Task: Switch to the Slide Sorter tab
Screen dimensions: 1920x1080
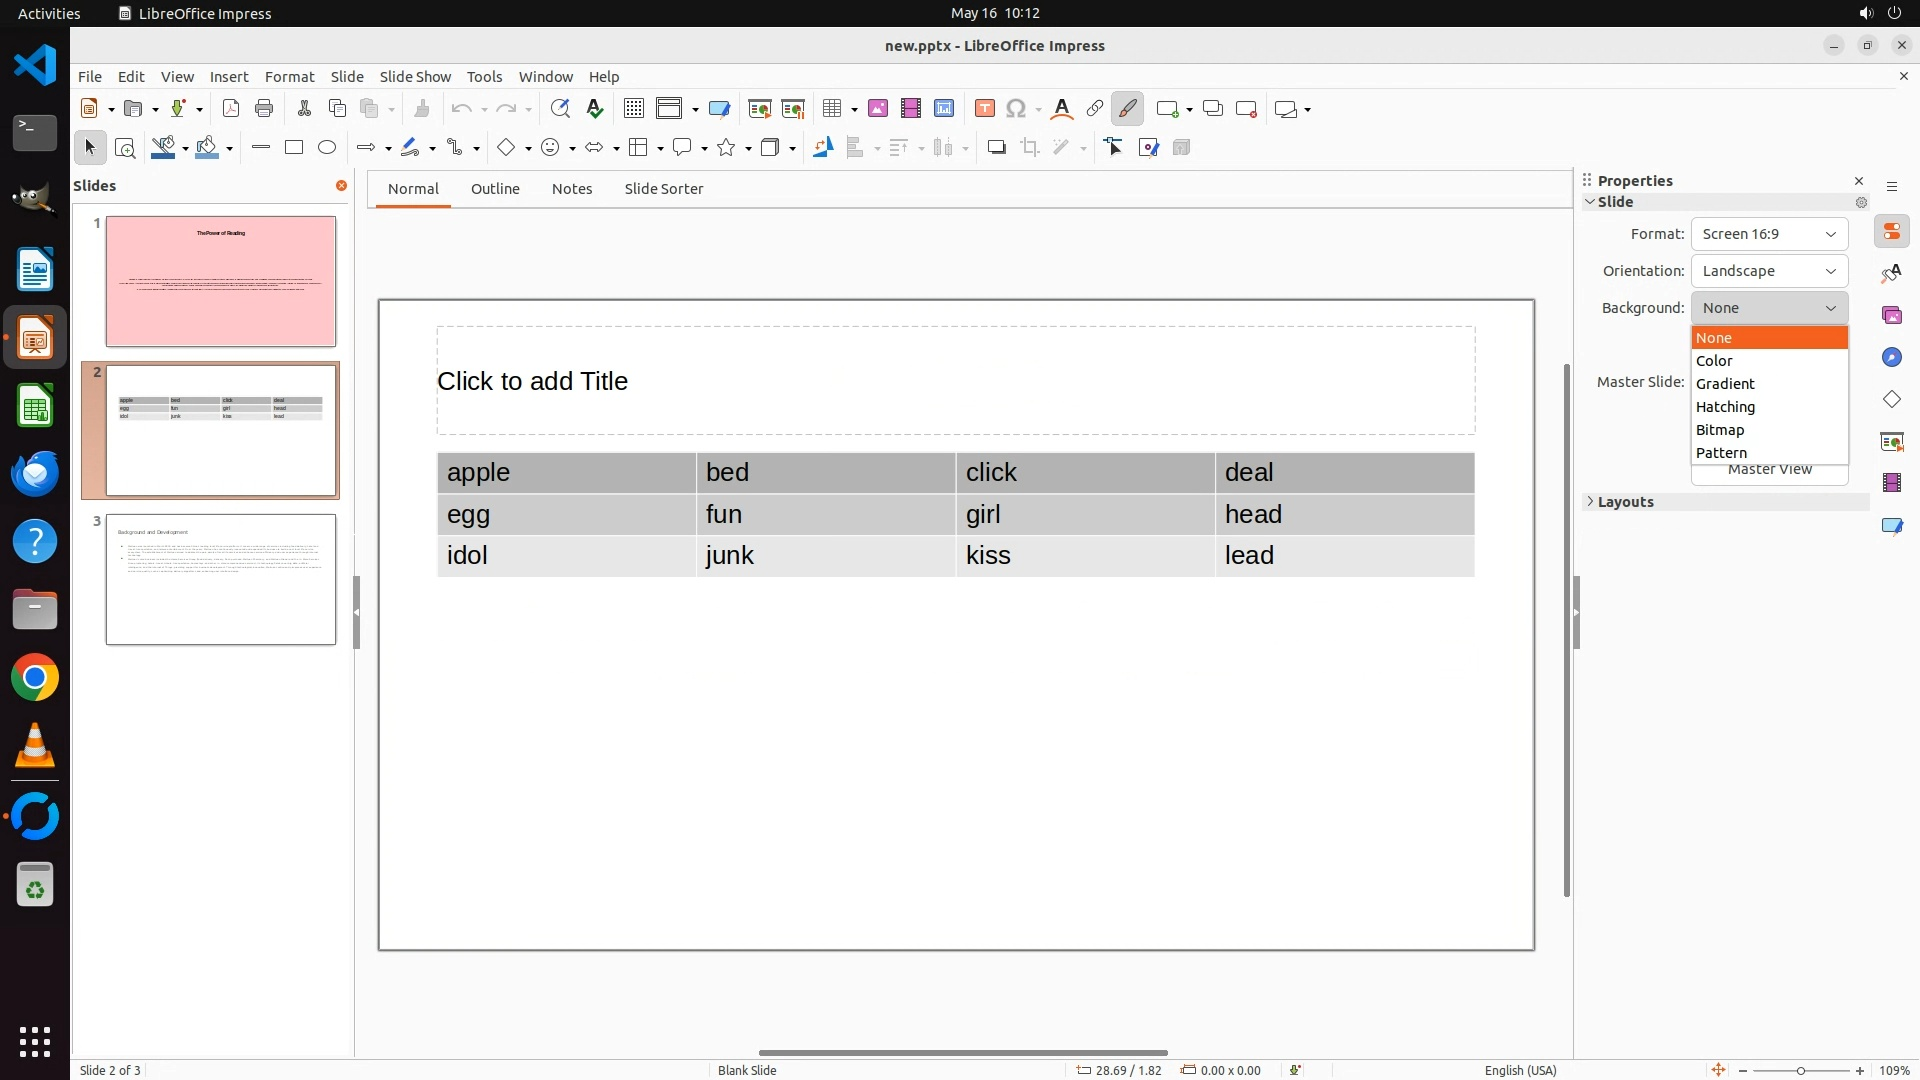Action: click(x=663, y=189)
